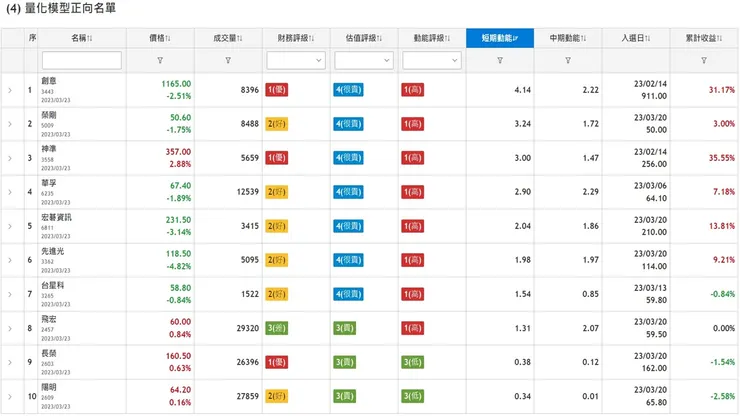Select stock name 陽明

49,387
